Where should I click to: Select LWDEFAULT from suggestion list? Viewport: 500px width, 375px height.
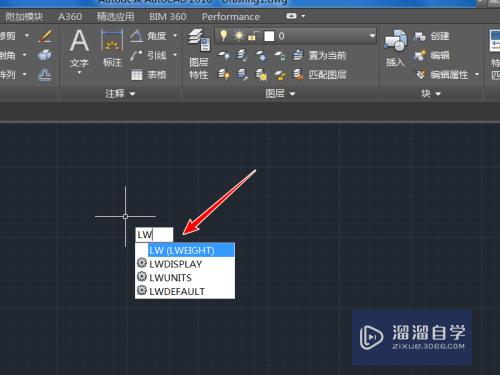pos(185,291)
